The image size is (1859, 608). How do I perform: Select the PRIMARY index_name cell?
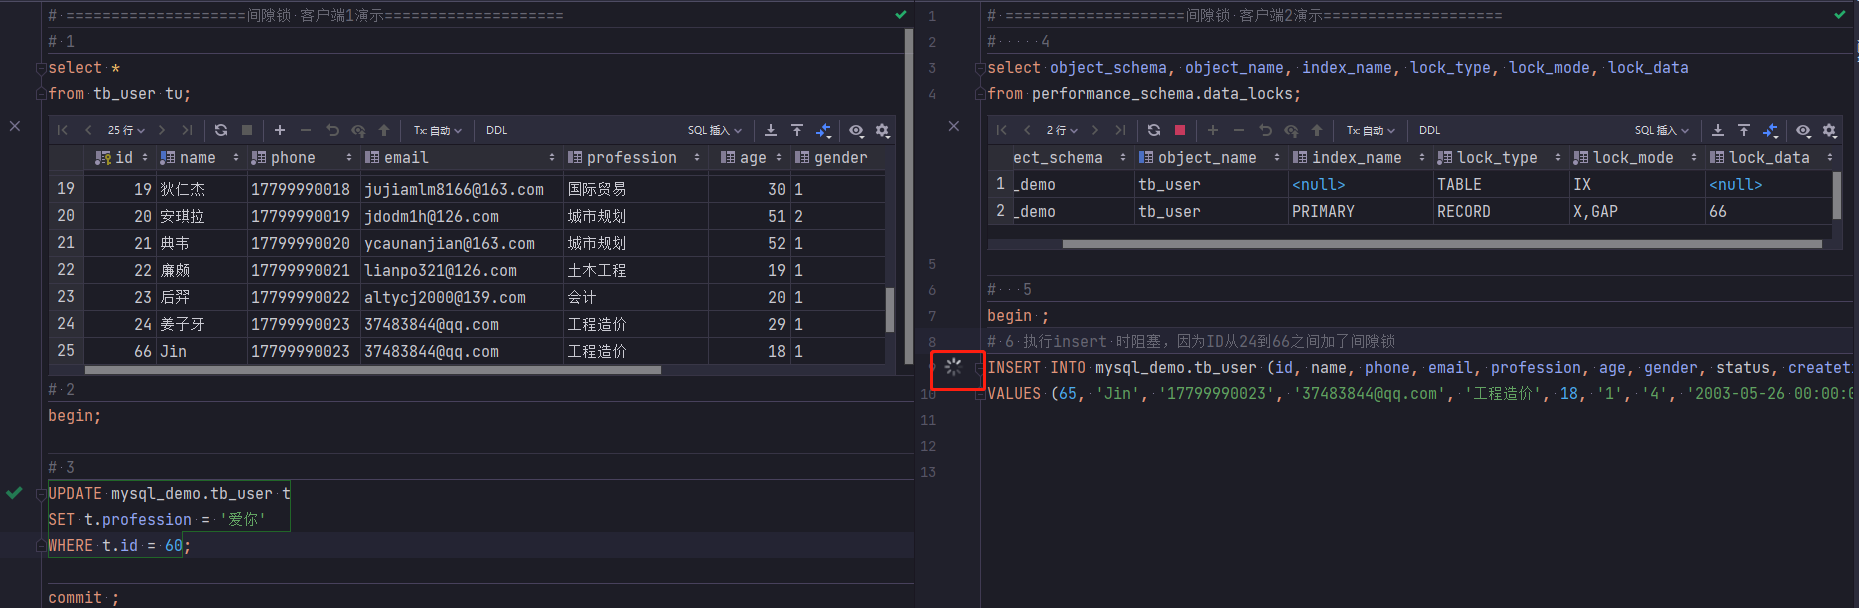(x=1361, y=212)
